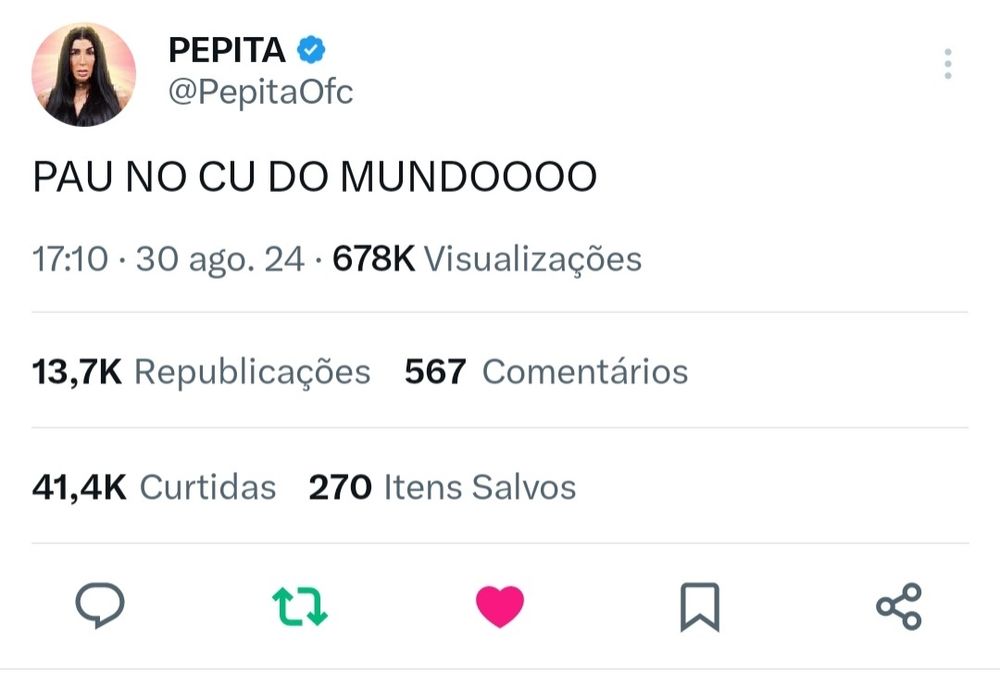Click the 30 ago. 24 date
1000x678 pixels.
pyautogui.click(x=220, y=260)
